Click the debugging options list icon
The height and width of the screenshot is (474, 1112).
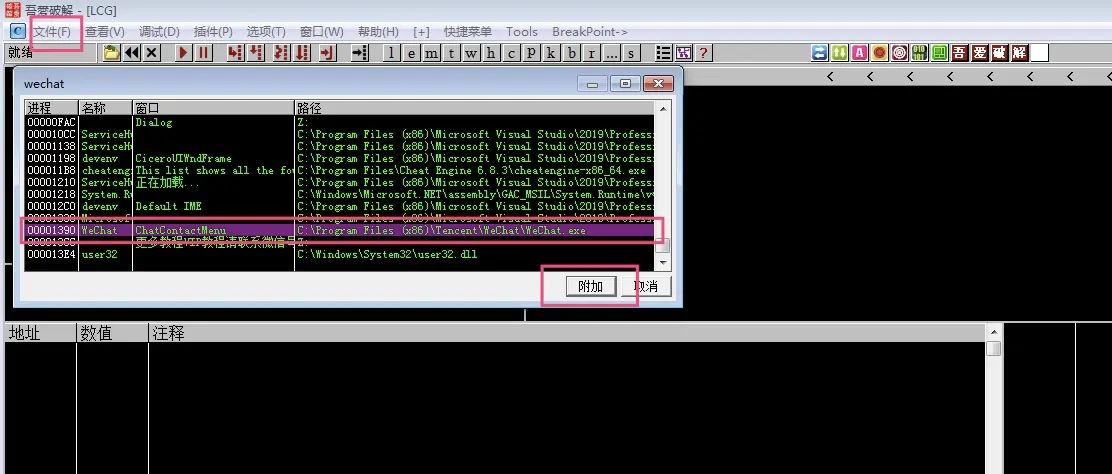point(664,53)
